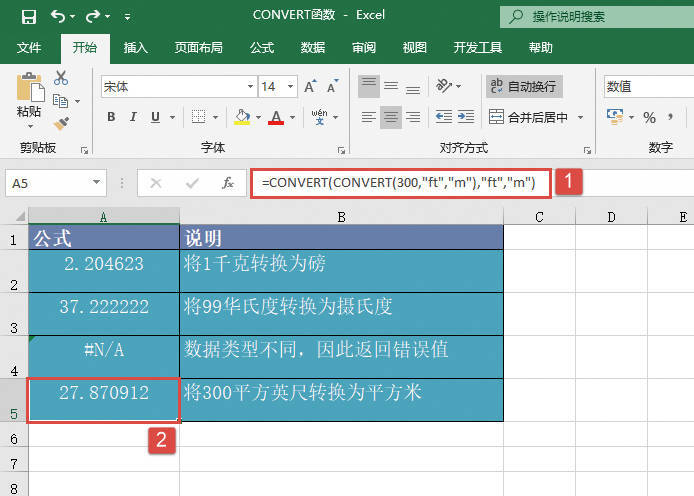Select cell A3 containing 37.222222

[104, 307]
